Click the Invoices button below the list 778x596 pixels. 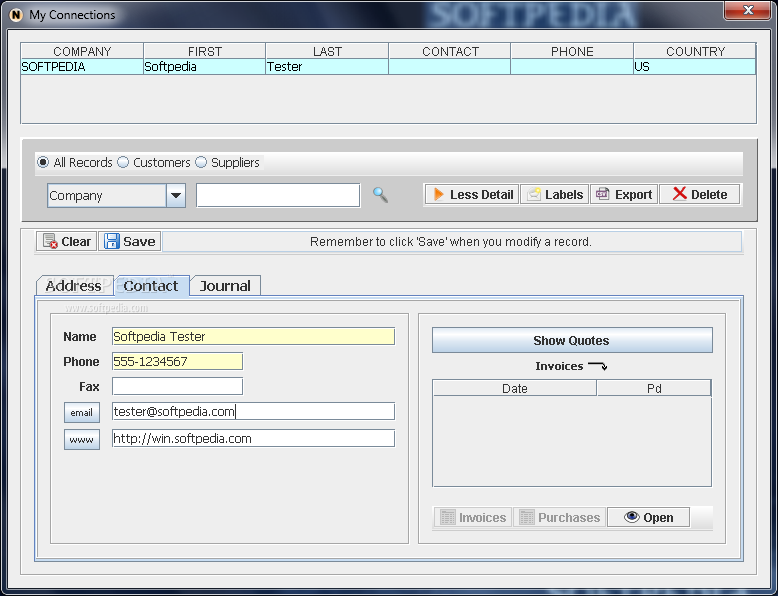point(473,518)
